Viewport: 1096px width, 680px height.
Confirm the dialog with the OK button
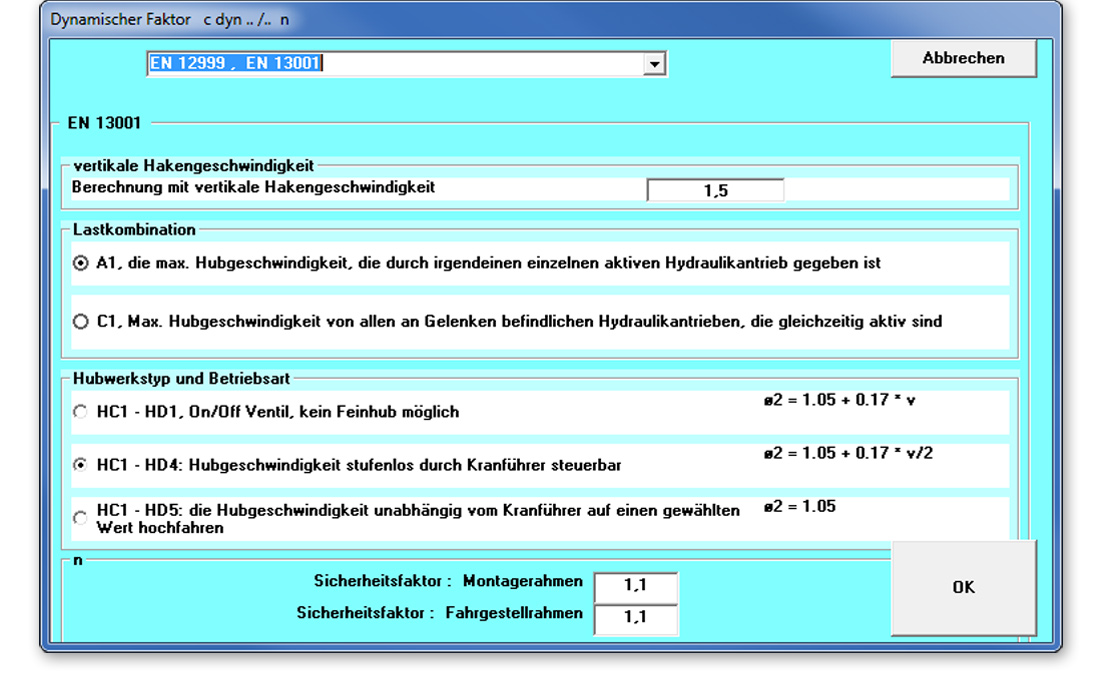click(963, 587)
